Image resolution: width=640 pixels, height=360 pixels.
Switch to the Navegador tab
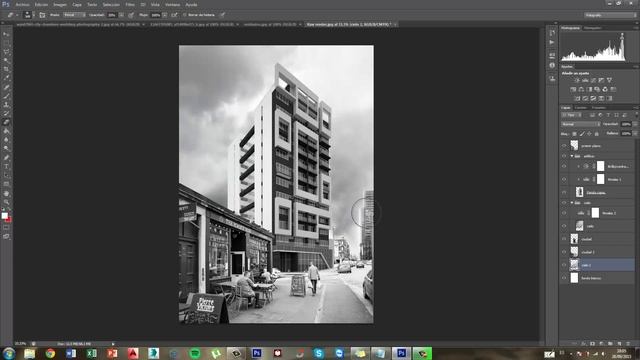(x=593, y=28)
